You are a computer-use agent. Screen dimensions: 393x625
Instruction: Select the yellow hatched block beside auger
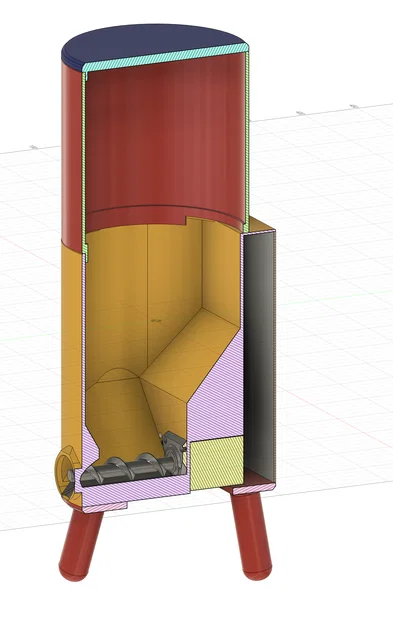click(x=217, y=463)
